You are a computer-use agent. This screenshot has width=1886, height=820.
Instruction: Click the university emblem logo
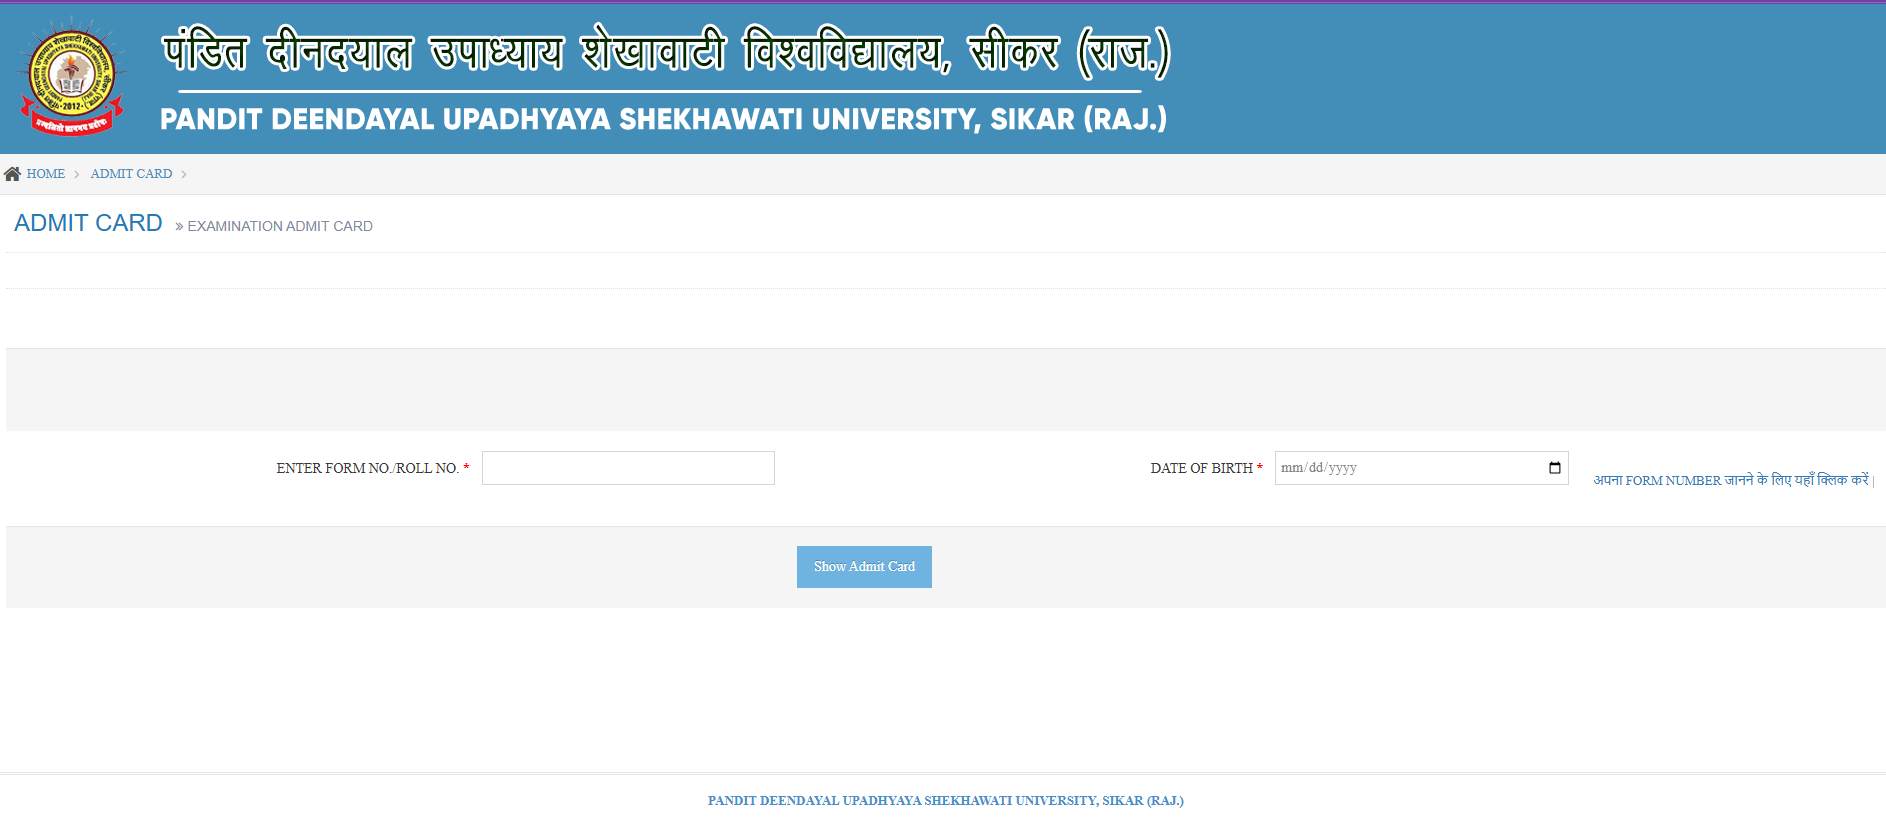point(71,79)
